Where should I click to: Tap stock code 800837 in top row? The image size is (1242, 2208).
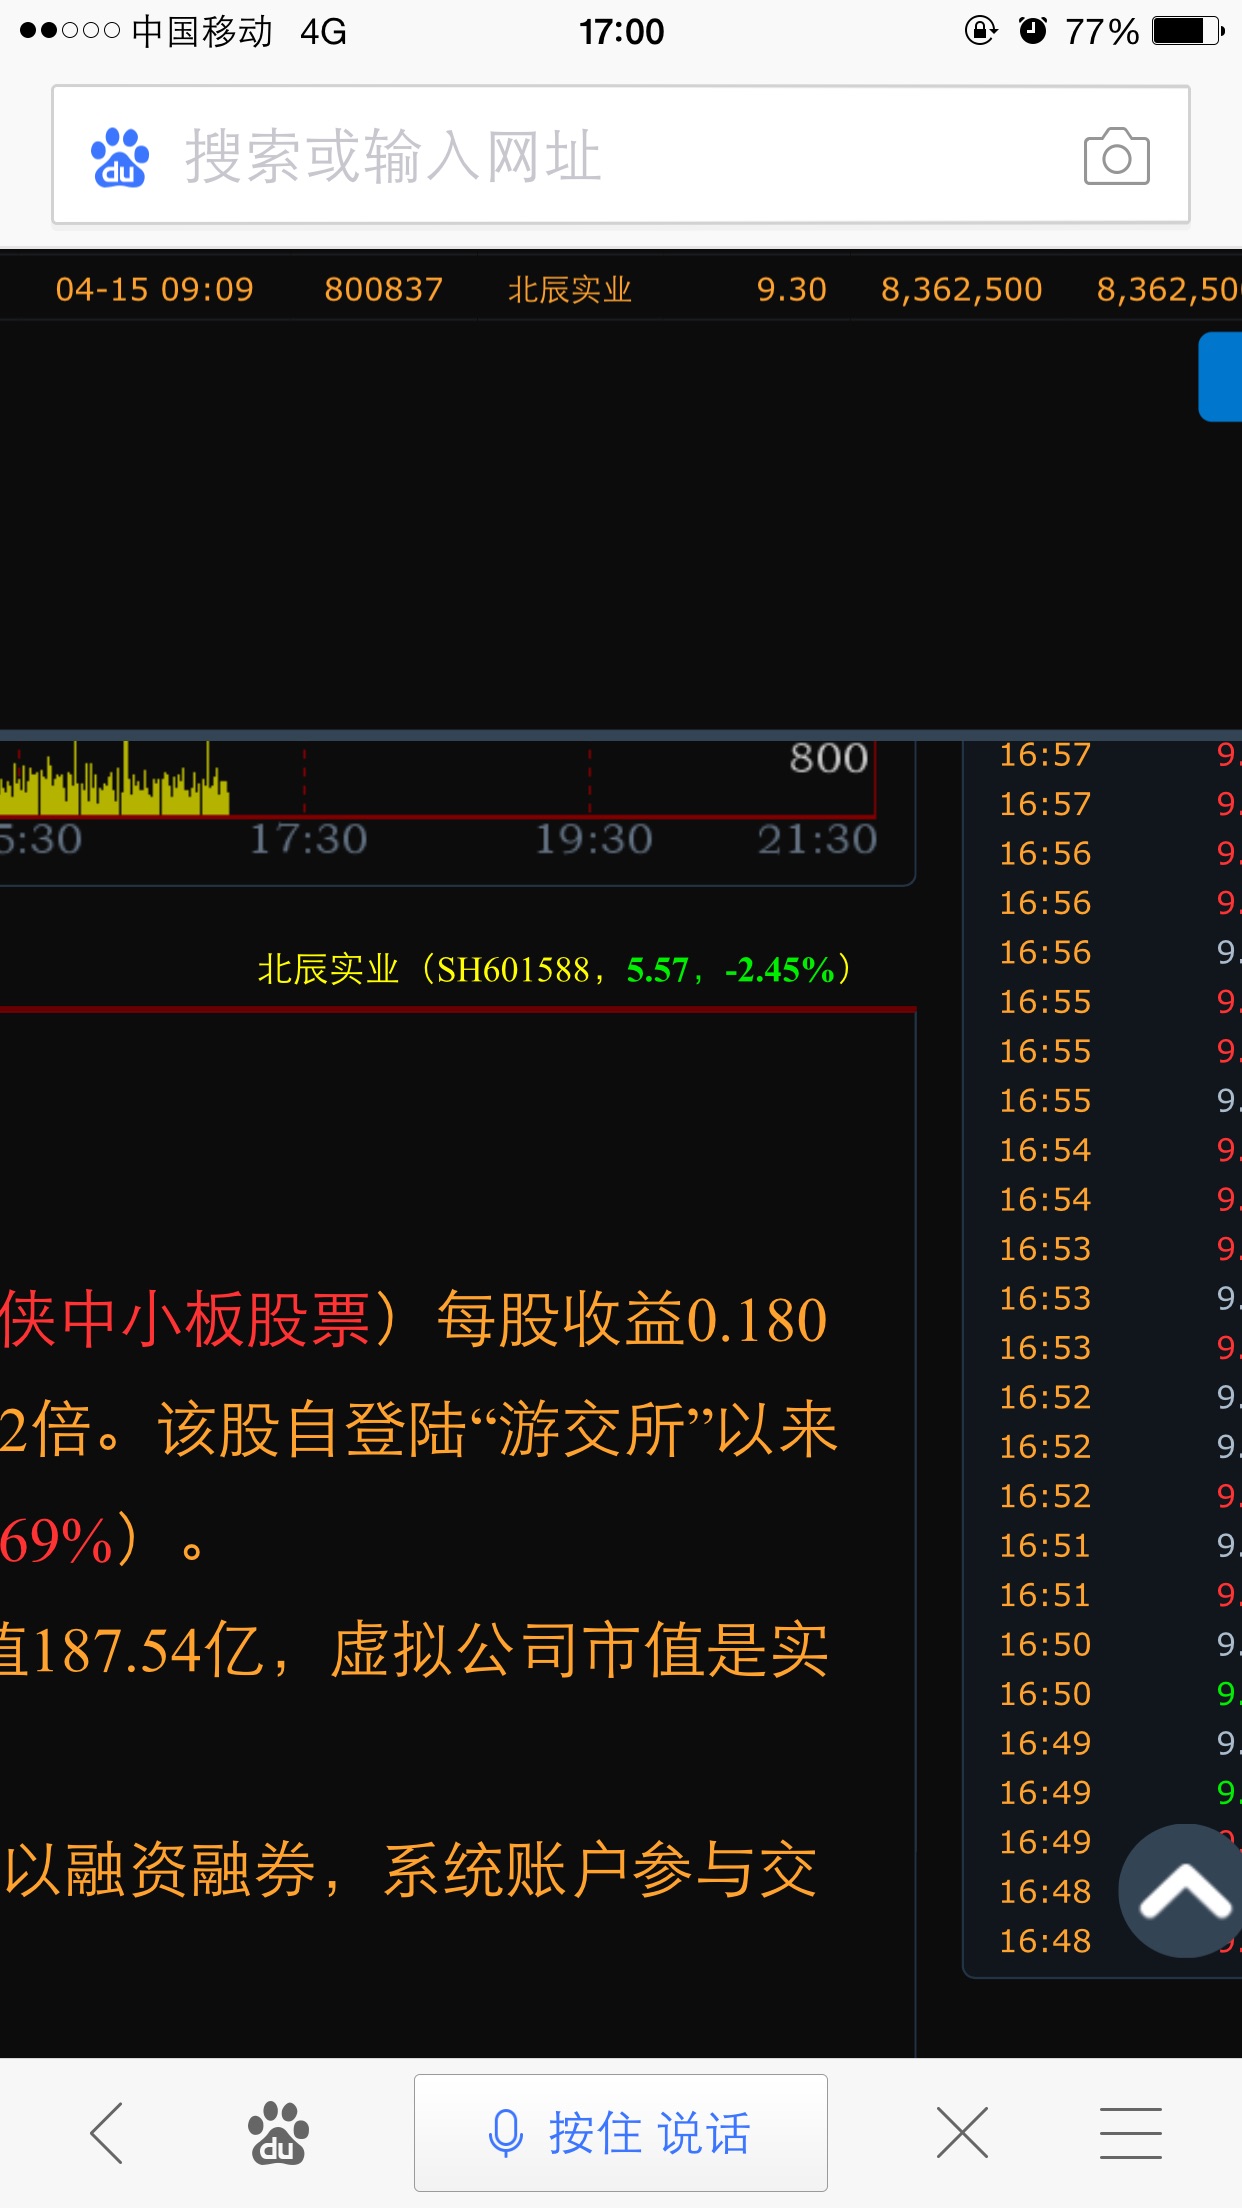(x=383, y=289)
